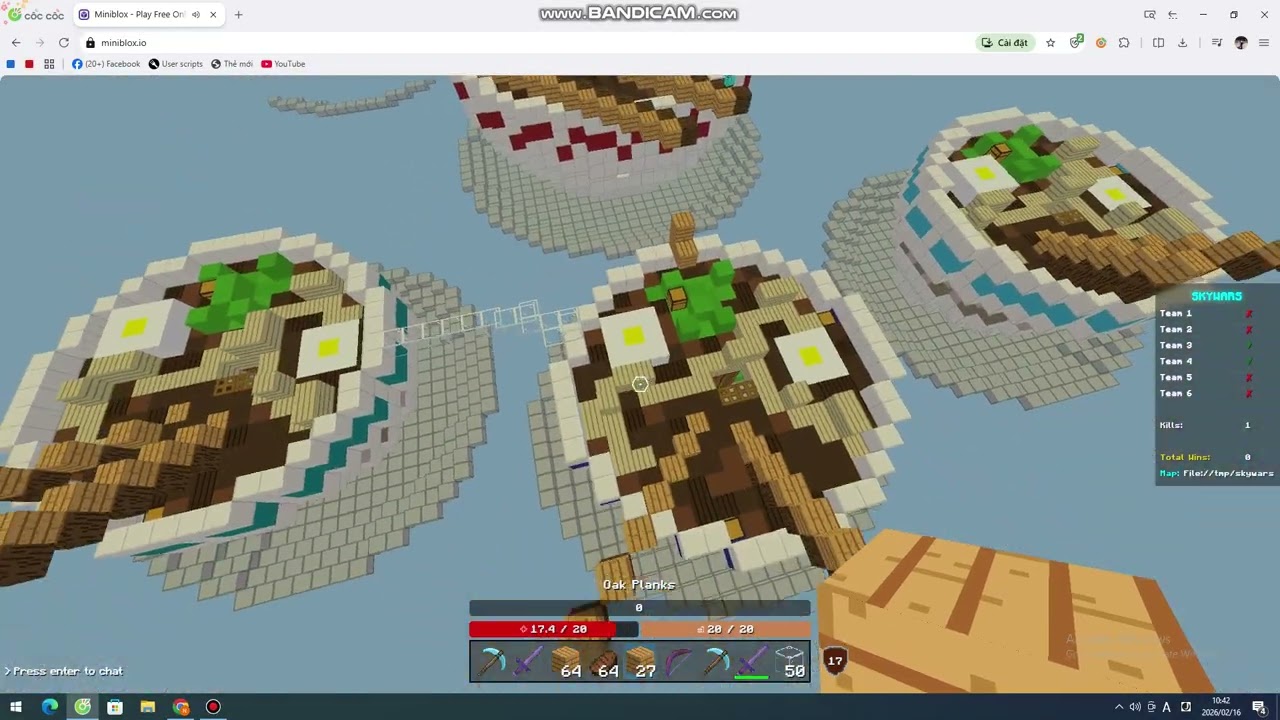Viewport: 1280px width, 720px height.
Task: Click the 'Team 6' scoreboard row
Action: pos(1206,393)
